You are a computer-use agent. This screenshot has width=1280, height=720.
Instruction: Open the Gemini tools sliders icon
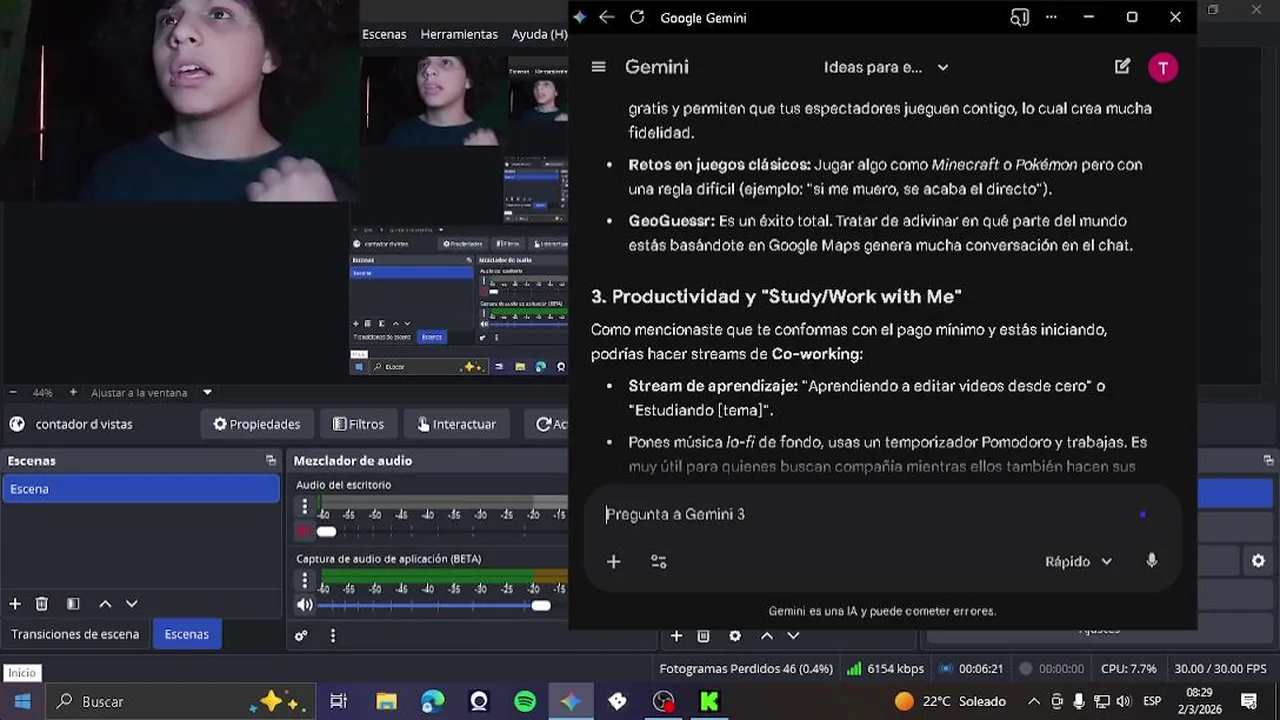pos(658,562)
